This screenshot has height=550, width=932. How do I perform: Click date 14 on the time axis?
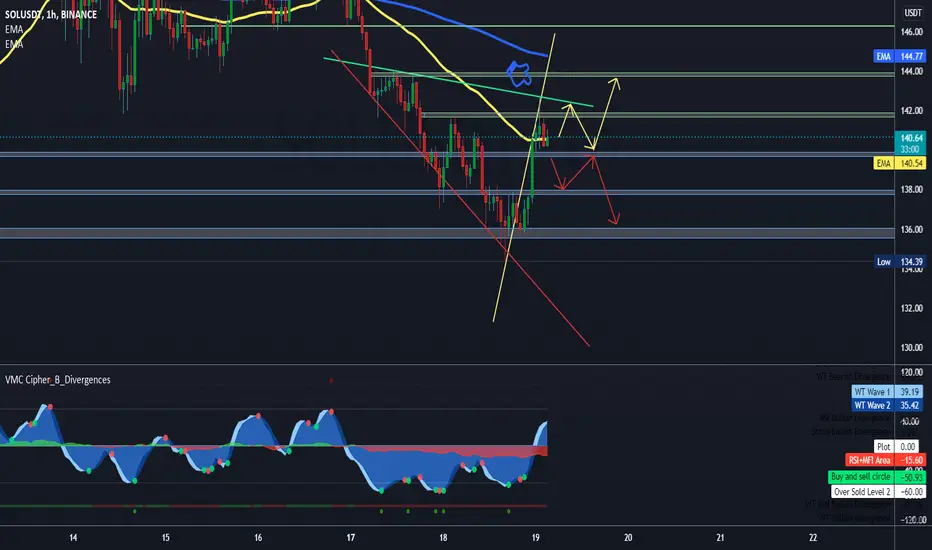click(73, 538)
